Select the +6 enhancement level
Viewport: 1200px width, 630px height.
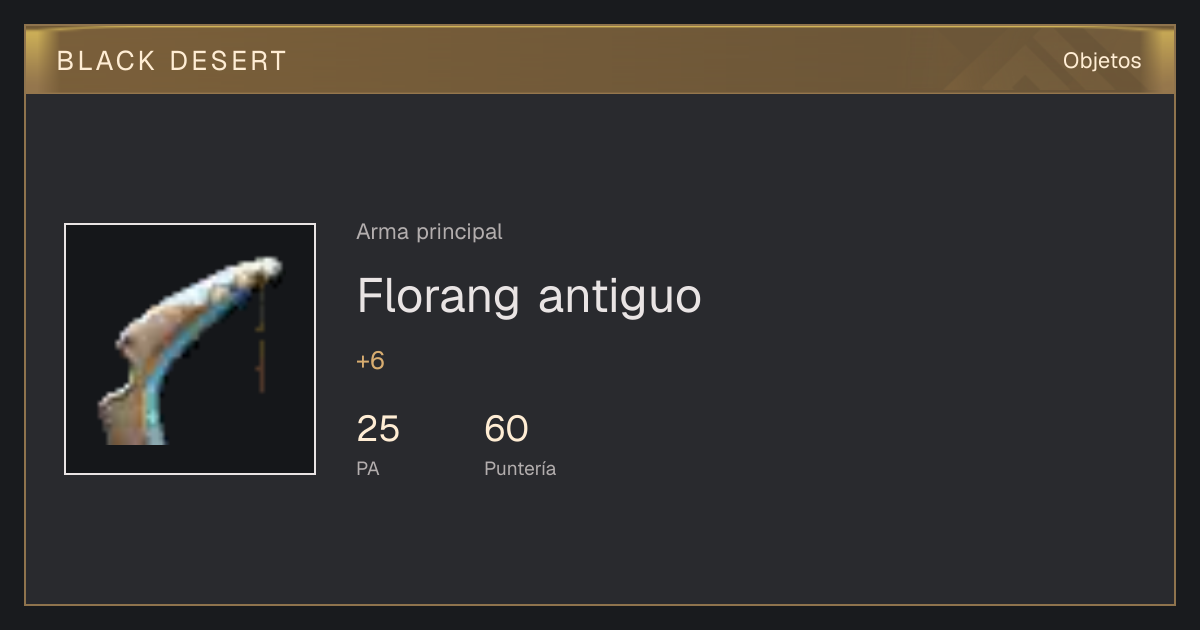(x=370, y=361)
